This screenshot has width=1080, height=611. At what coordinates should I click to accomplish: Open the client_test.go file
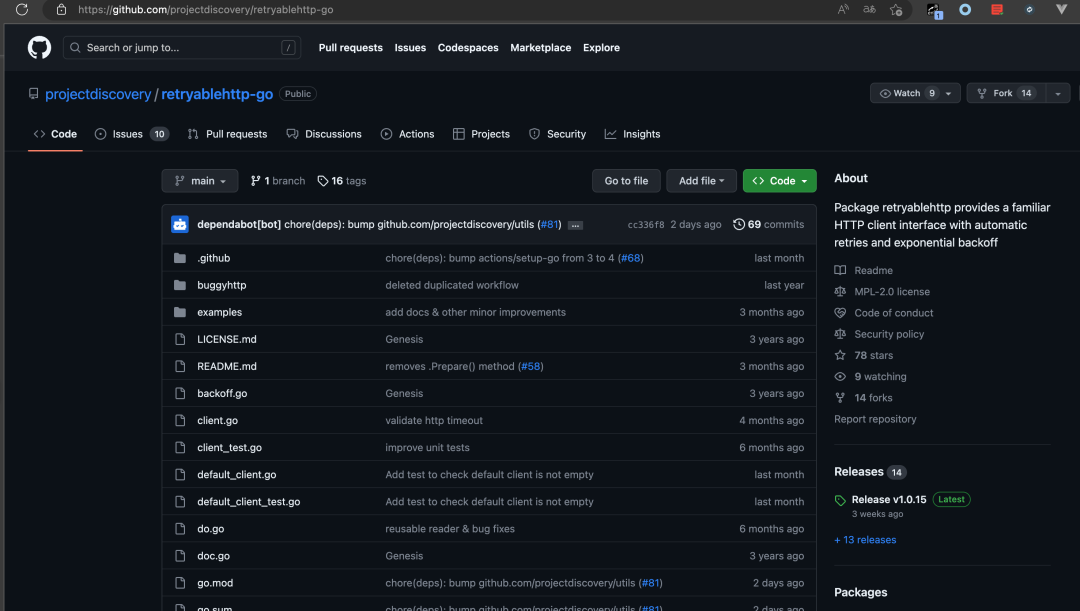229,448
